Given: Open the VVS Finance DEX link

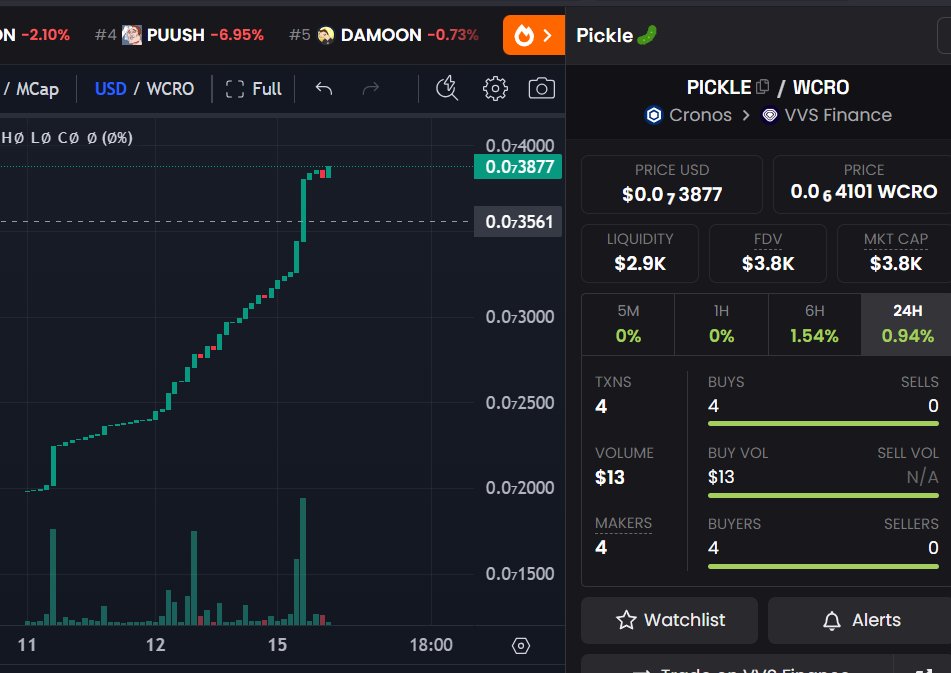Looking at the screenshot, I should coord(827,115).
